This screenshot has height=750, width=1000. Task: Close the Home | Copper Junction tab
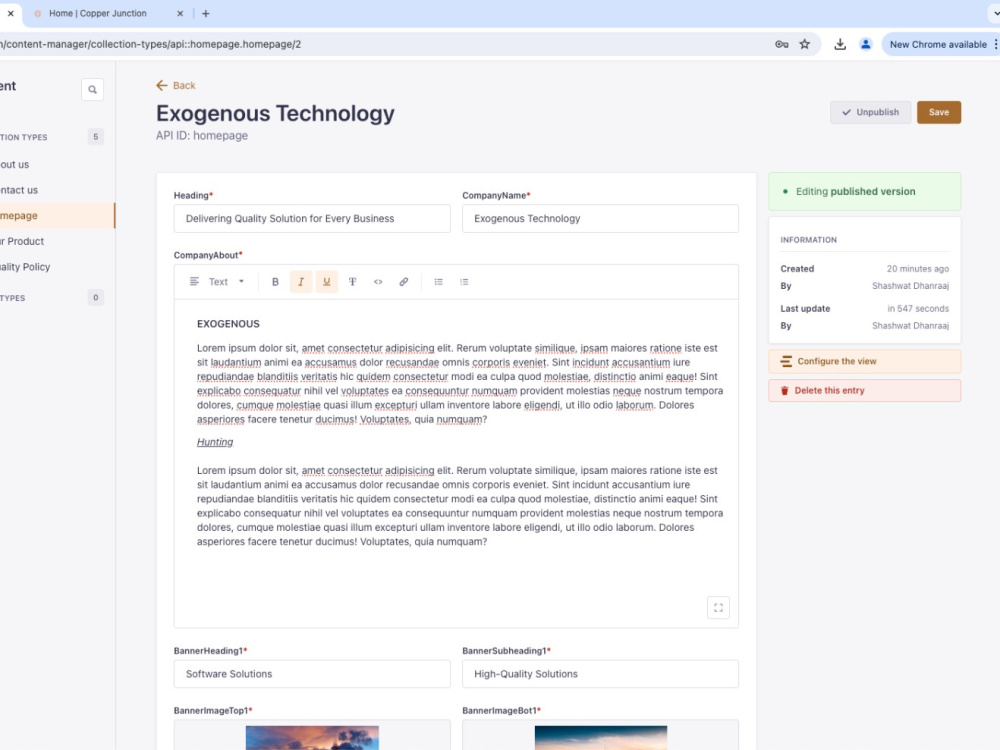pyautogui.click(x=180, y=13)
